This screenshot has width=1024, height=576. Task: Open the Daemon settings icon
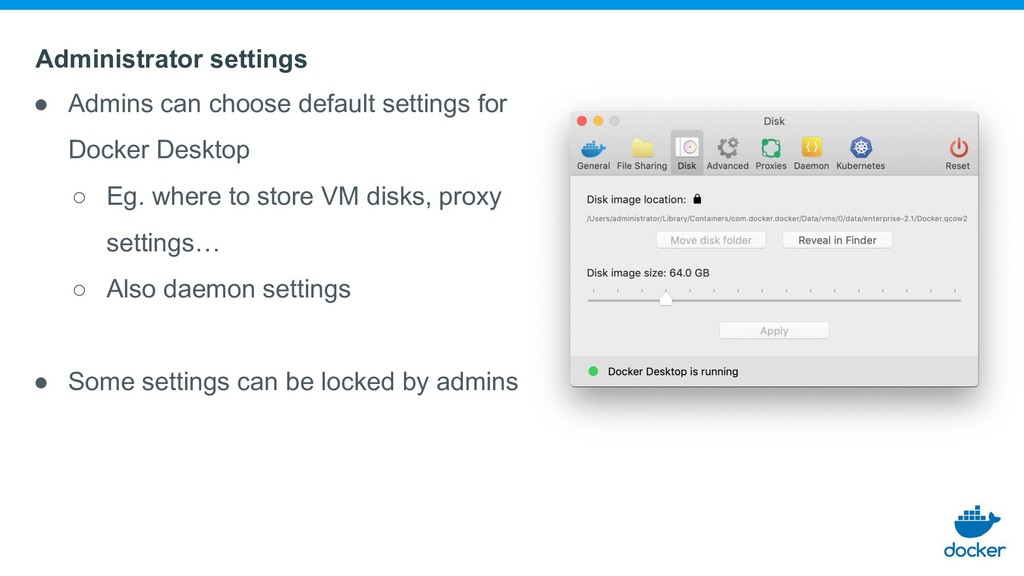(811, 147)
